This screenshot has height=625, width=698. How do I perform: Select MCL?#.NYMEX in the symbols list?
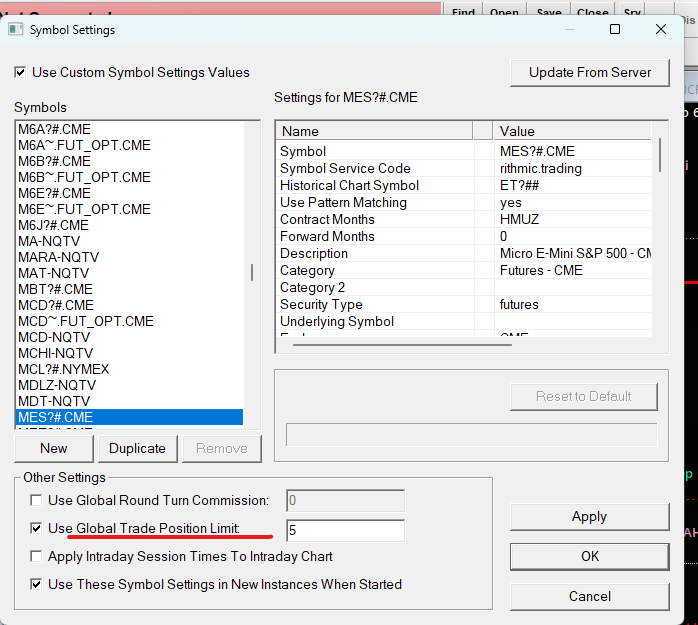pos(63,369)
